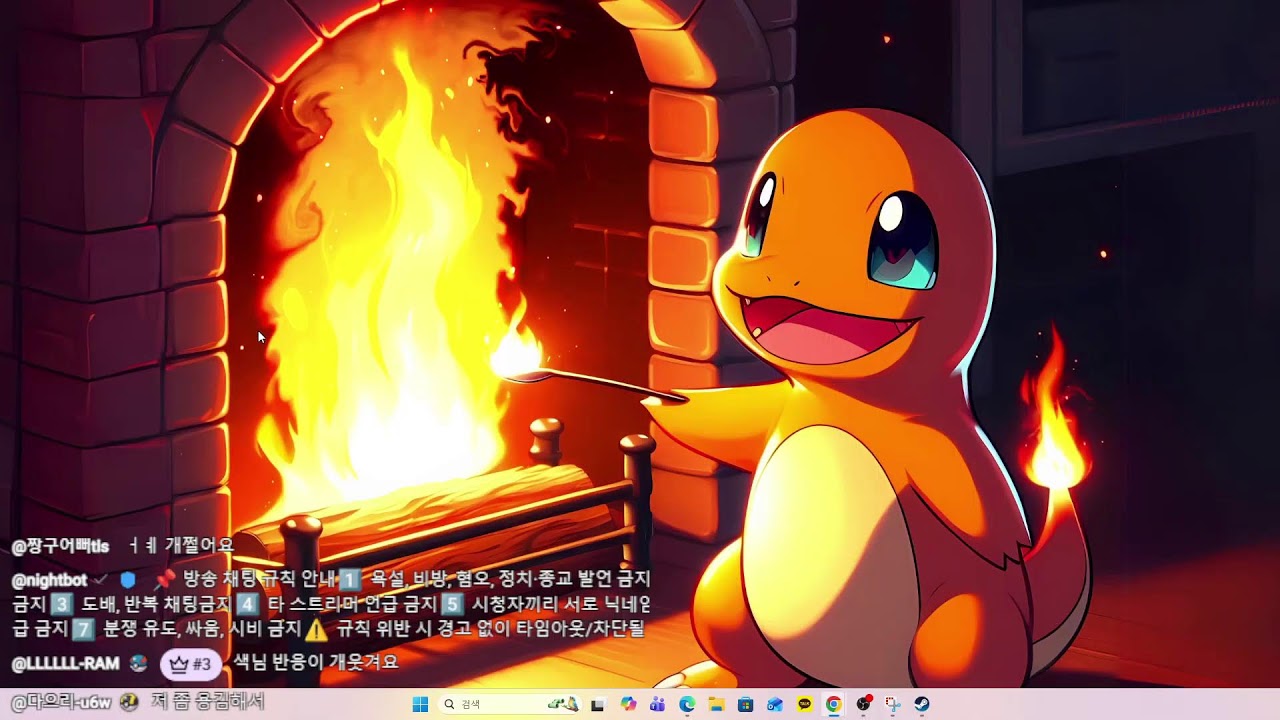Click the @짱구어빠tls chat username
This screenshot has height=720, width=1280.
60,546
